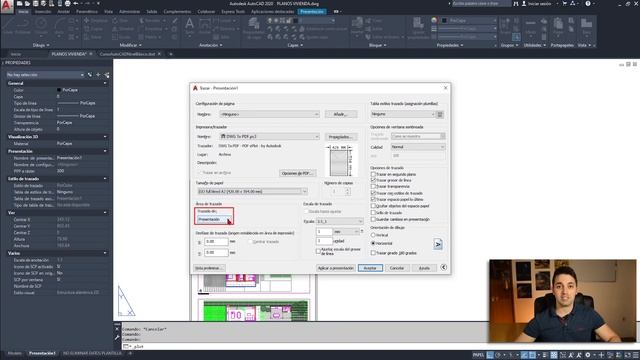This screenshot has width=640, height=360.
Task: Click Aplicar a presentación button
Action: 336,268
